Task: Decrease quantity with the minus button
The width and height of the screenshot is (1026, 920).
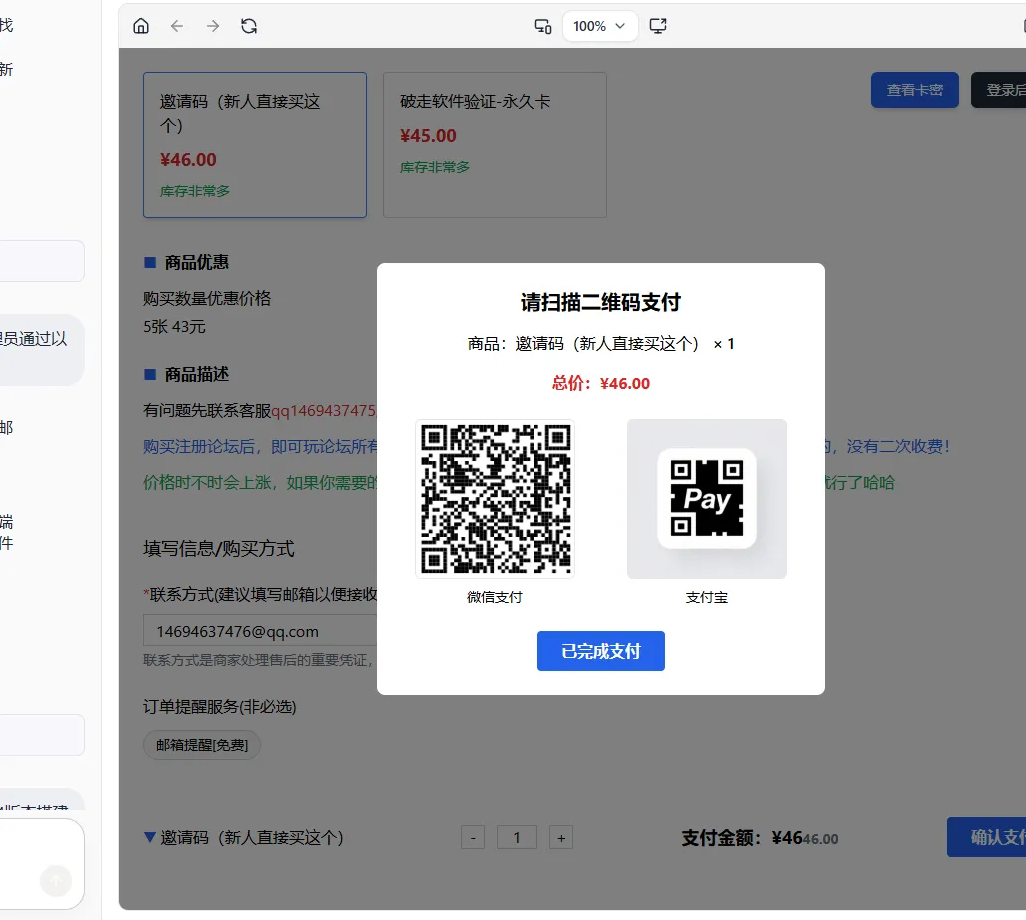Action: (473, 836)
